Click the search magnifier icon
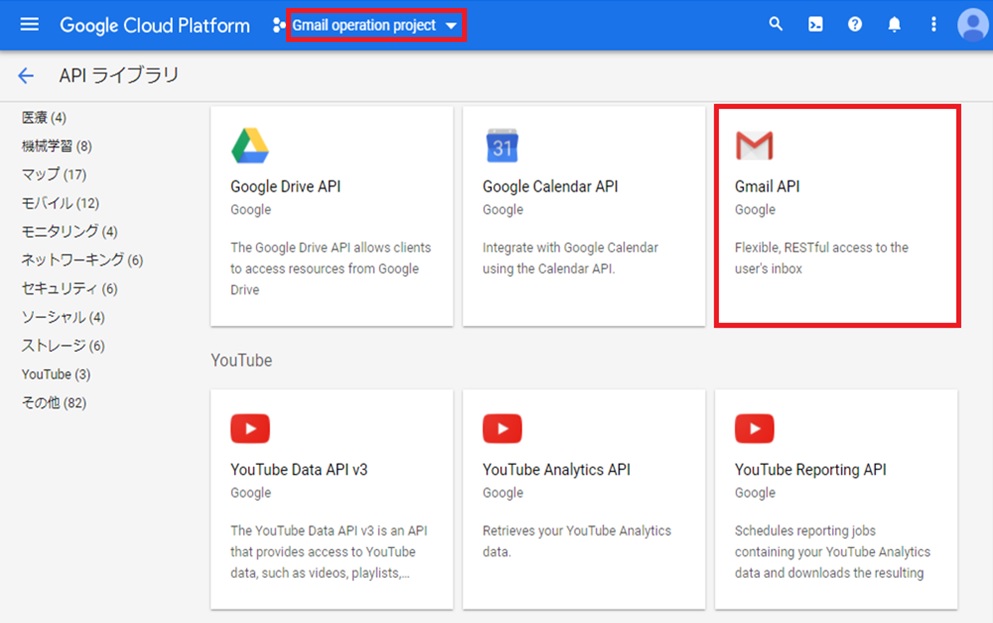993x623 pixels. 776,24
